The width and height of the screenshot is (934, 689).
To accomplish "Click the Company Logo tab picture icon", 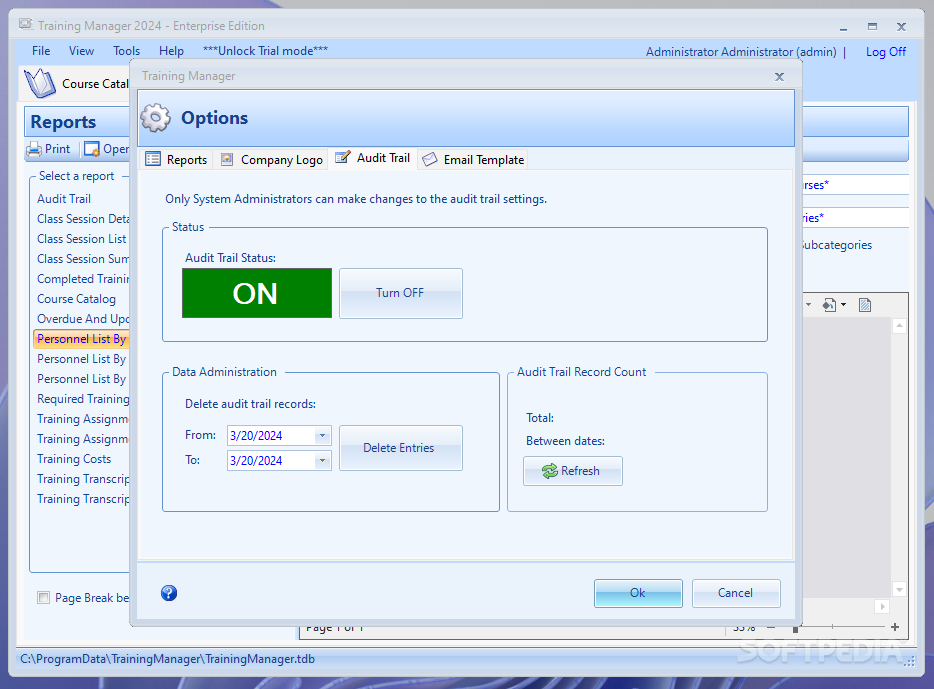I will [227, 159].
